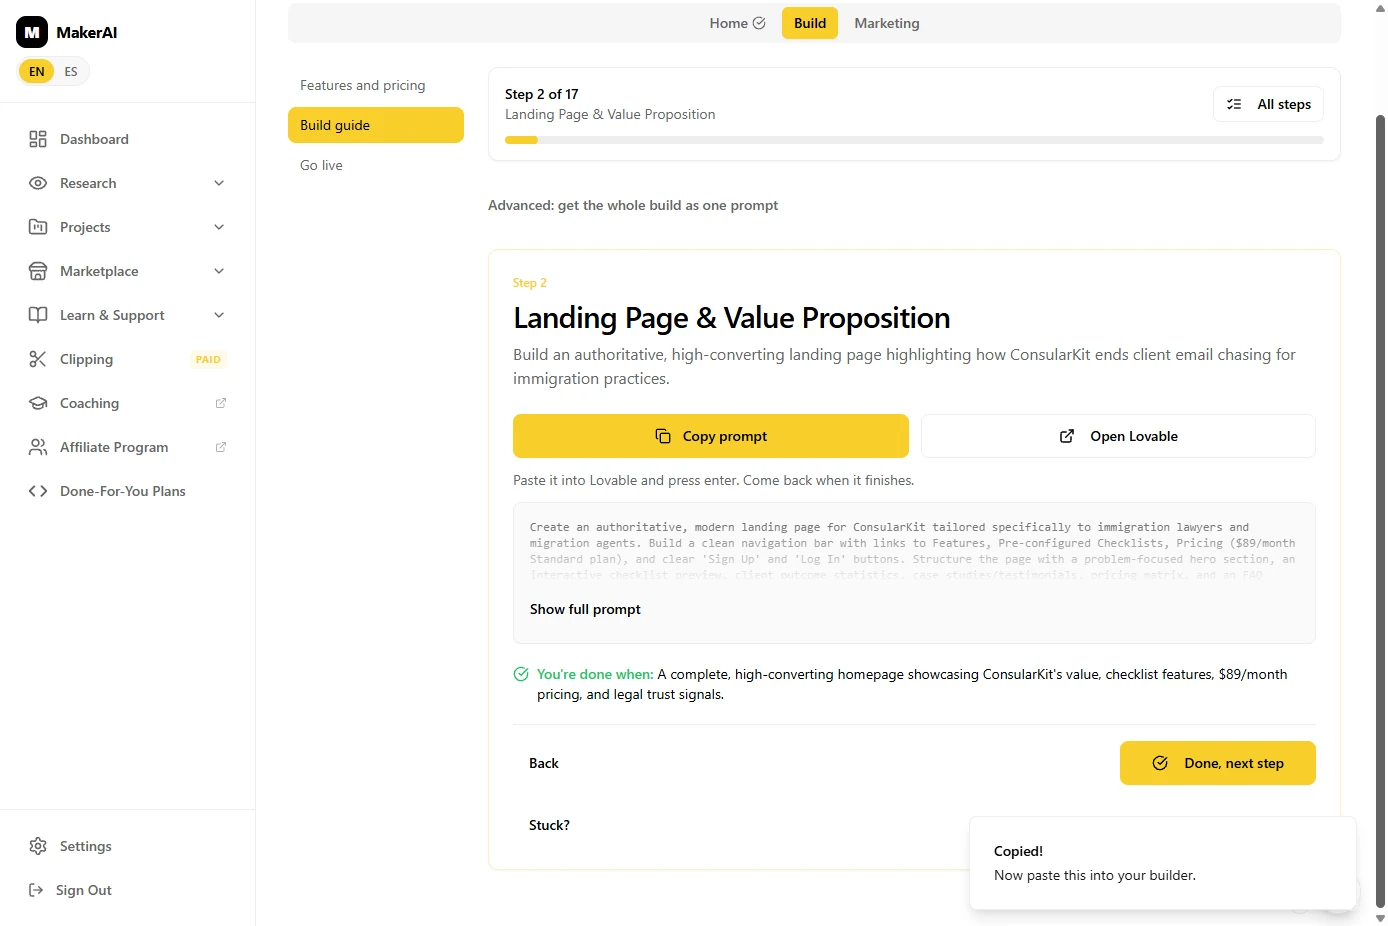Select Build guide in side menu
The width and height of the screenshot is (1388, 926).
pyautogui.click(x=376, y=125)
